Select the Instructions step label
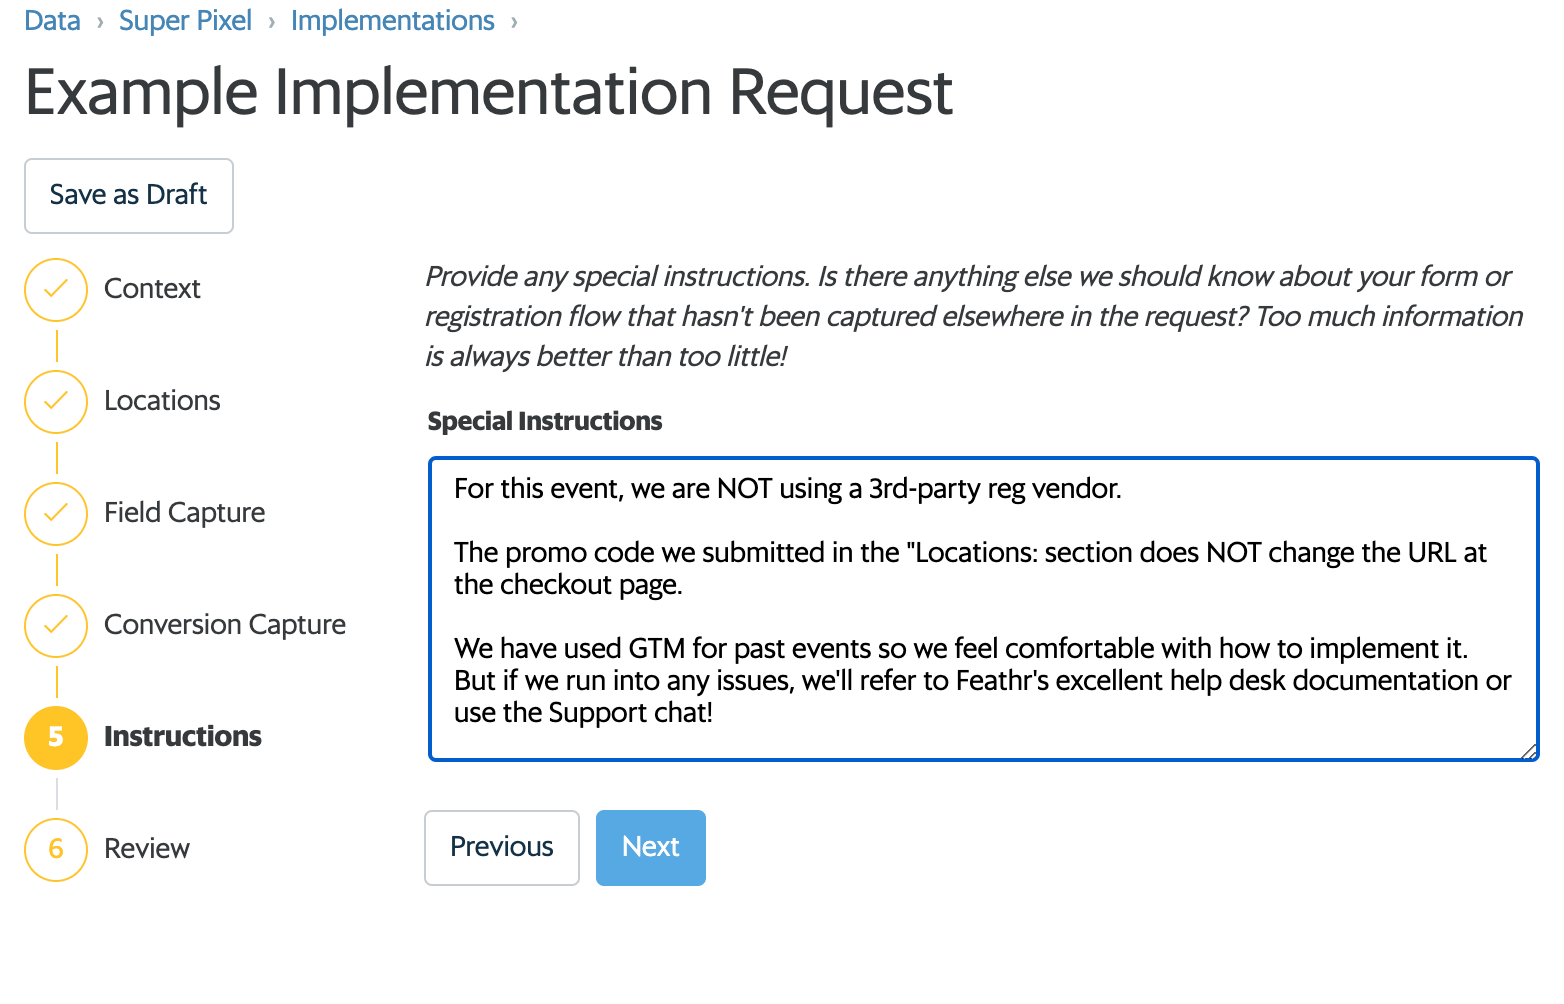Viewport: 1564px width, 1004px height. 183,737
